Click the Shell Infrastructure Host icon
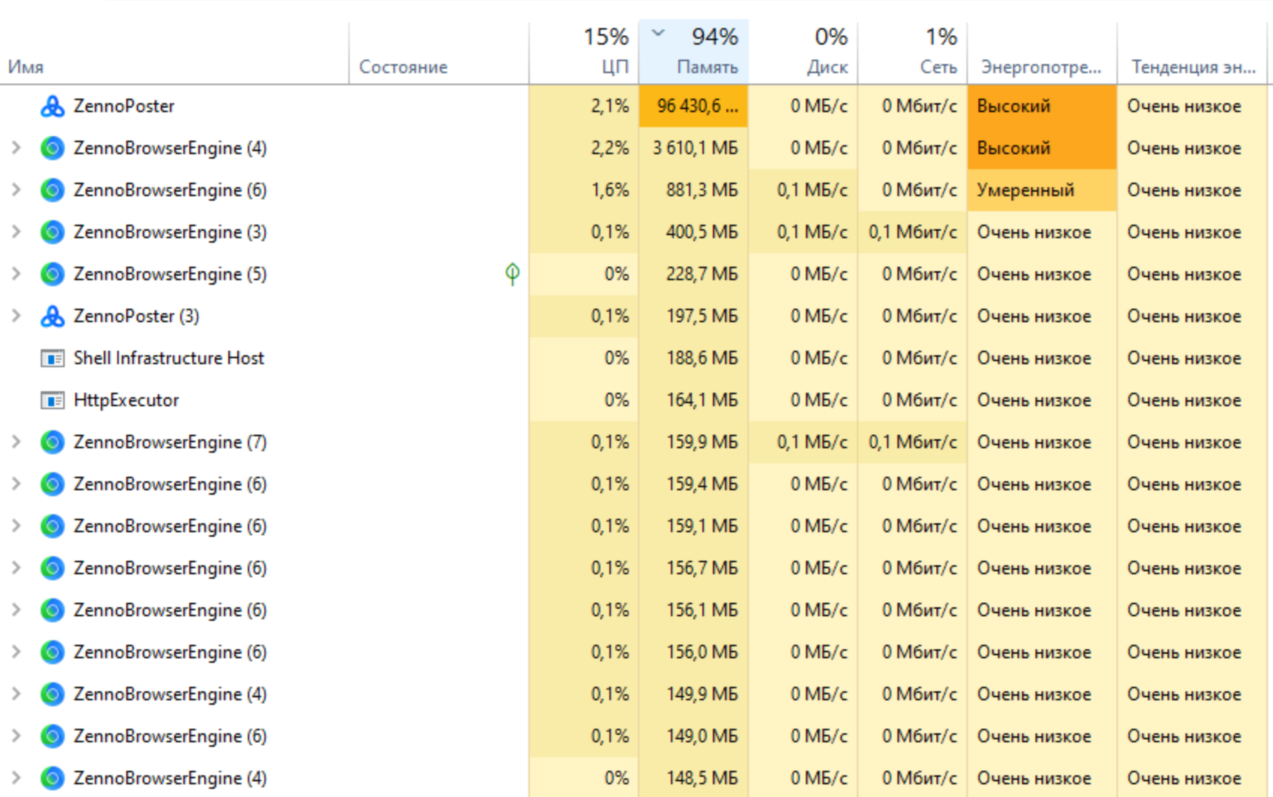1273x797 pixels. coord(52,358)
